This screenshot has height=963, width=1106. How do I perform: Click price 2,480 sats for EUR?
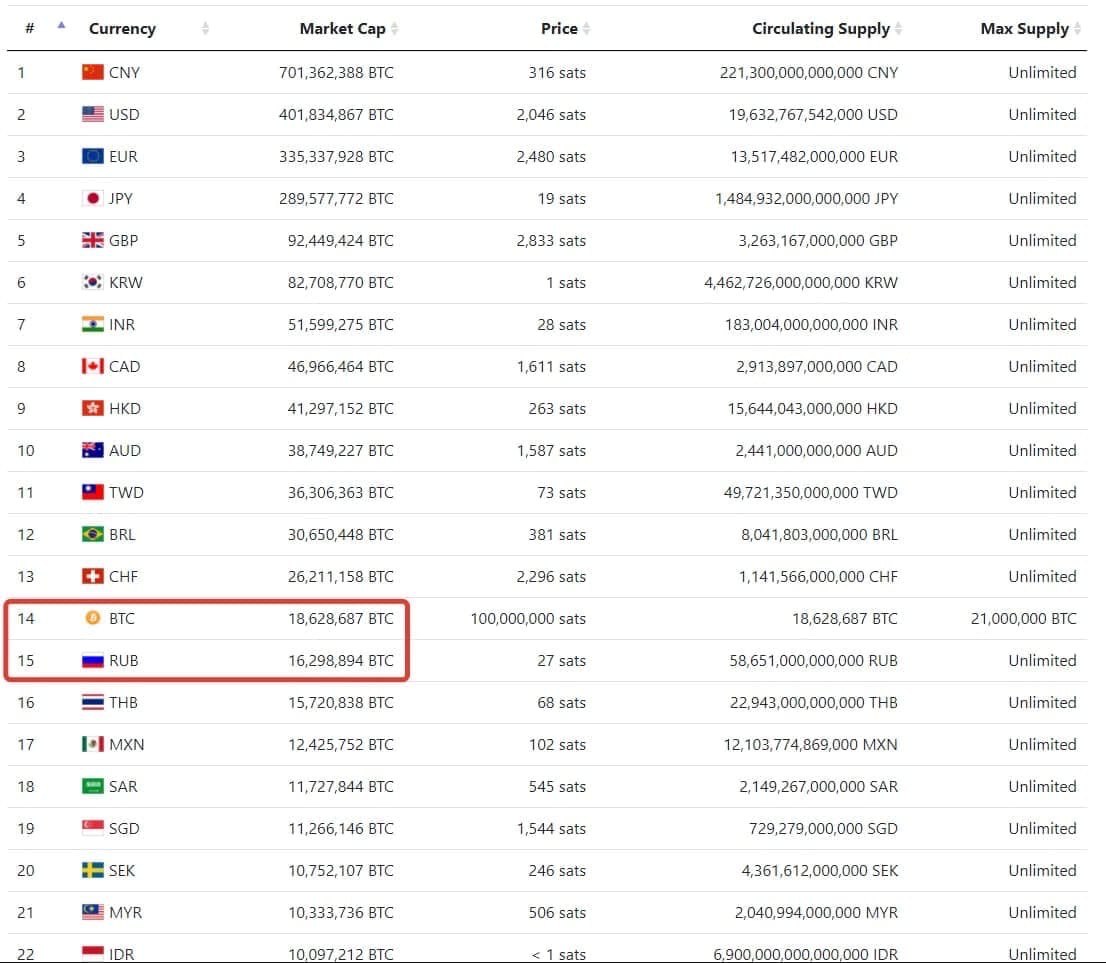tap(551, 156)
